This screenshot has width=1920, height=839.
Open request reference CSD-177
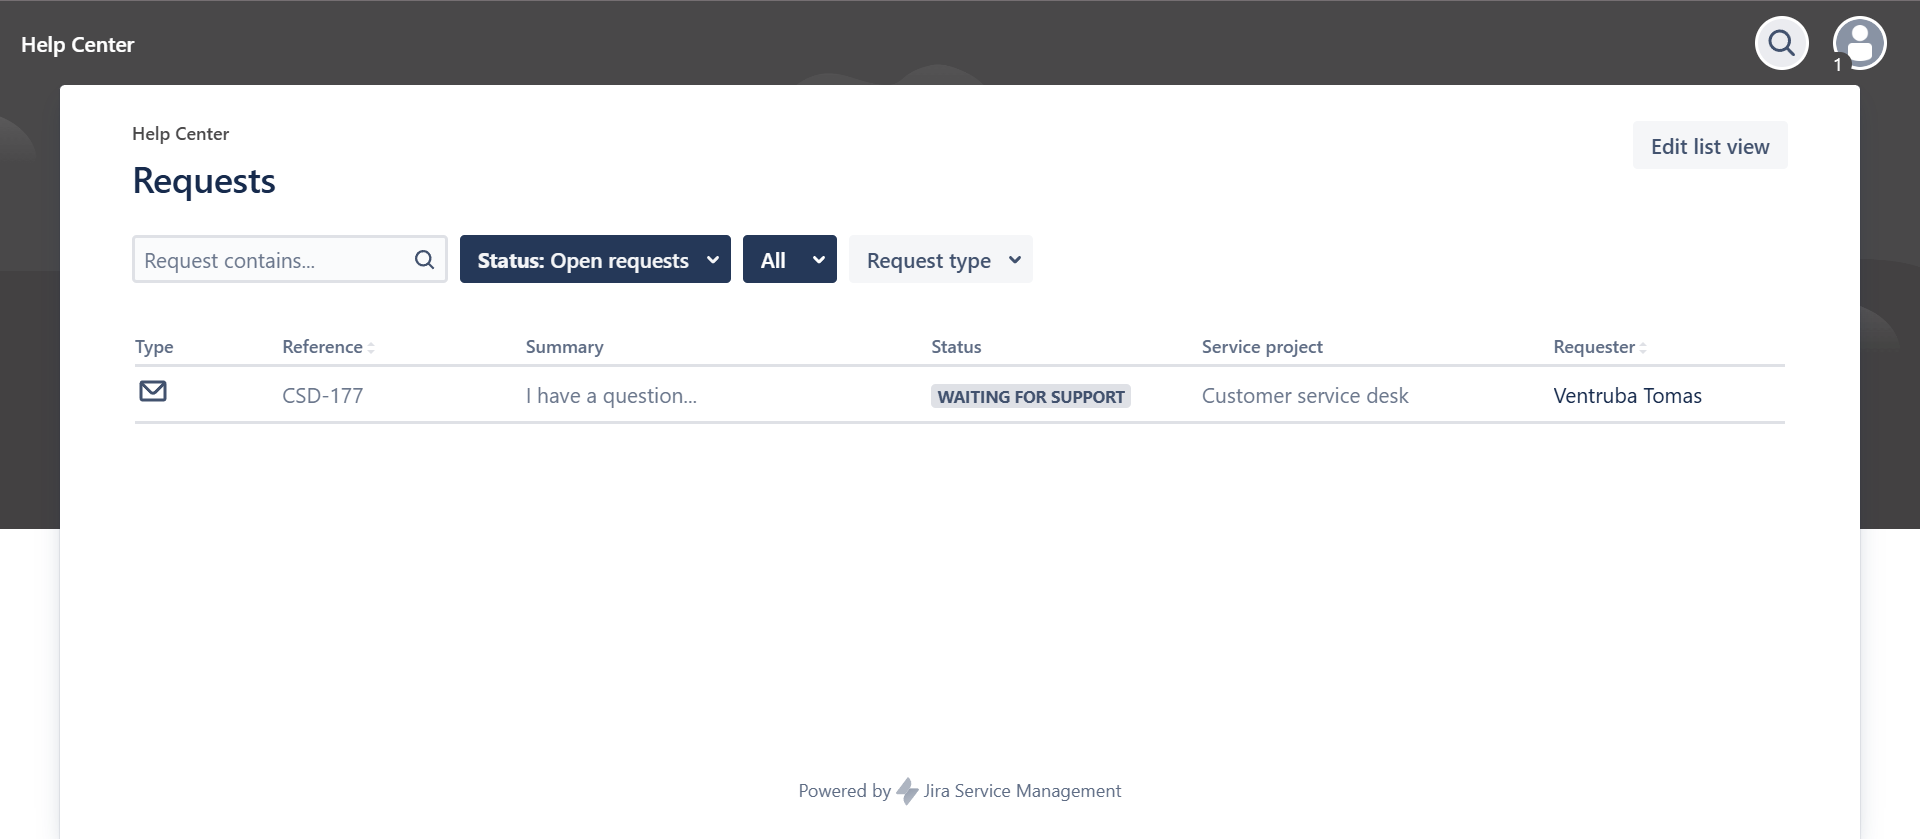click(322, 396)
